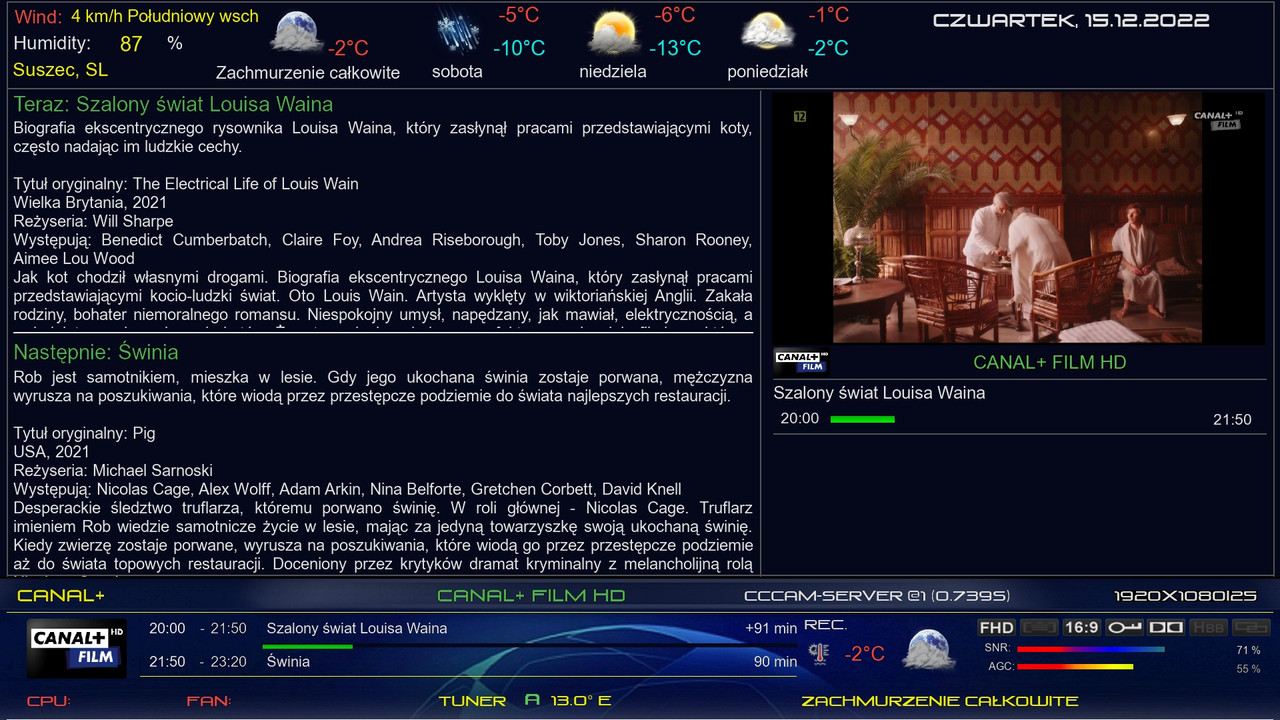The image size is (1280, 720).
Task: Click the current weather cloudy-moon icon at top
Action: (297, 32)
